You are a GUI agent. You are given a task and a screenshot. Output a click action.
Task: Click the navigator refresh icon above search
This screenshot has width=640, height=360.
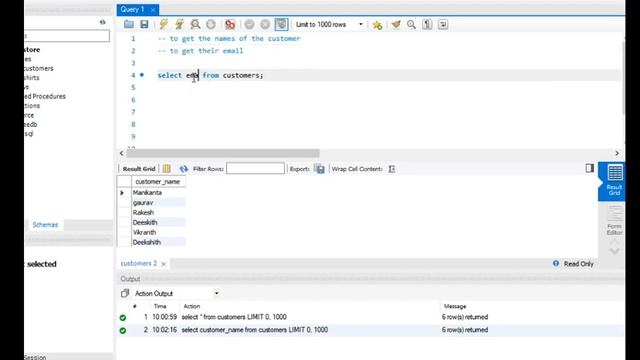coord(102,22)
